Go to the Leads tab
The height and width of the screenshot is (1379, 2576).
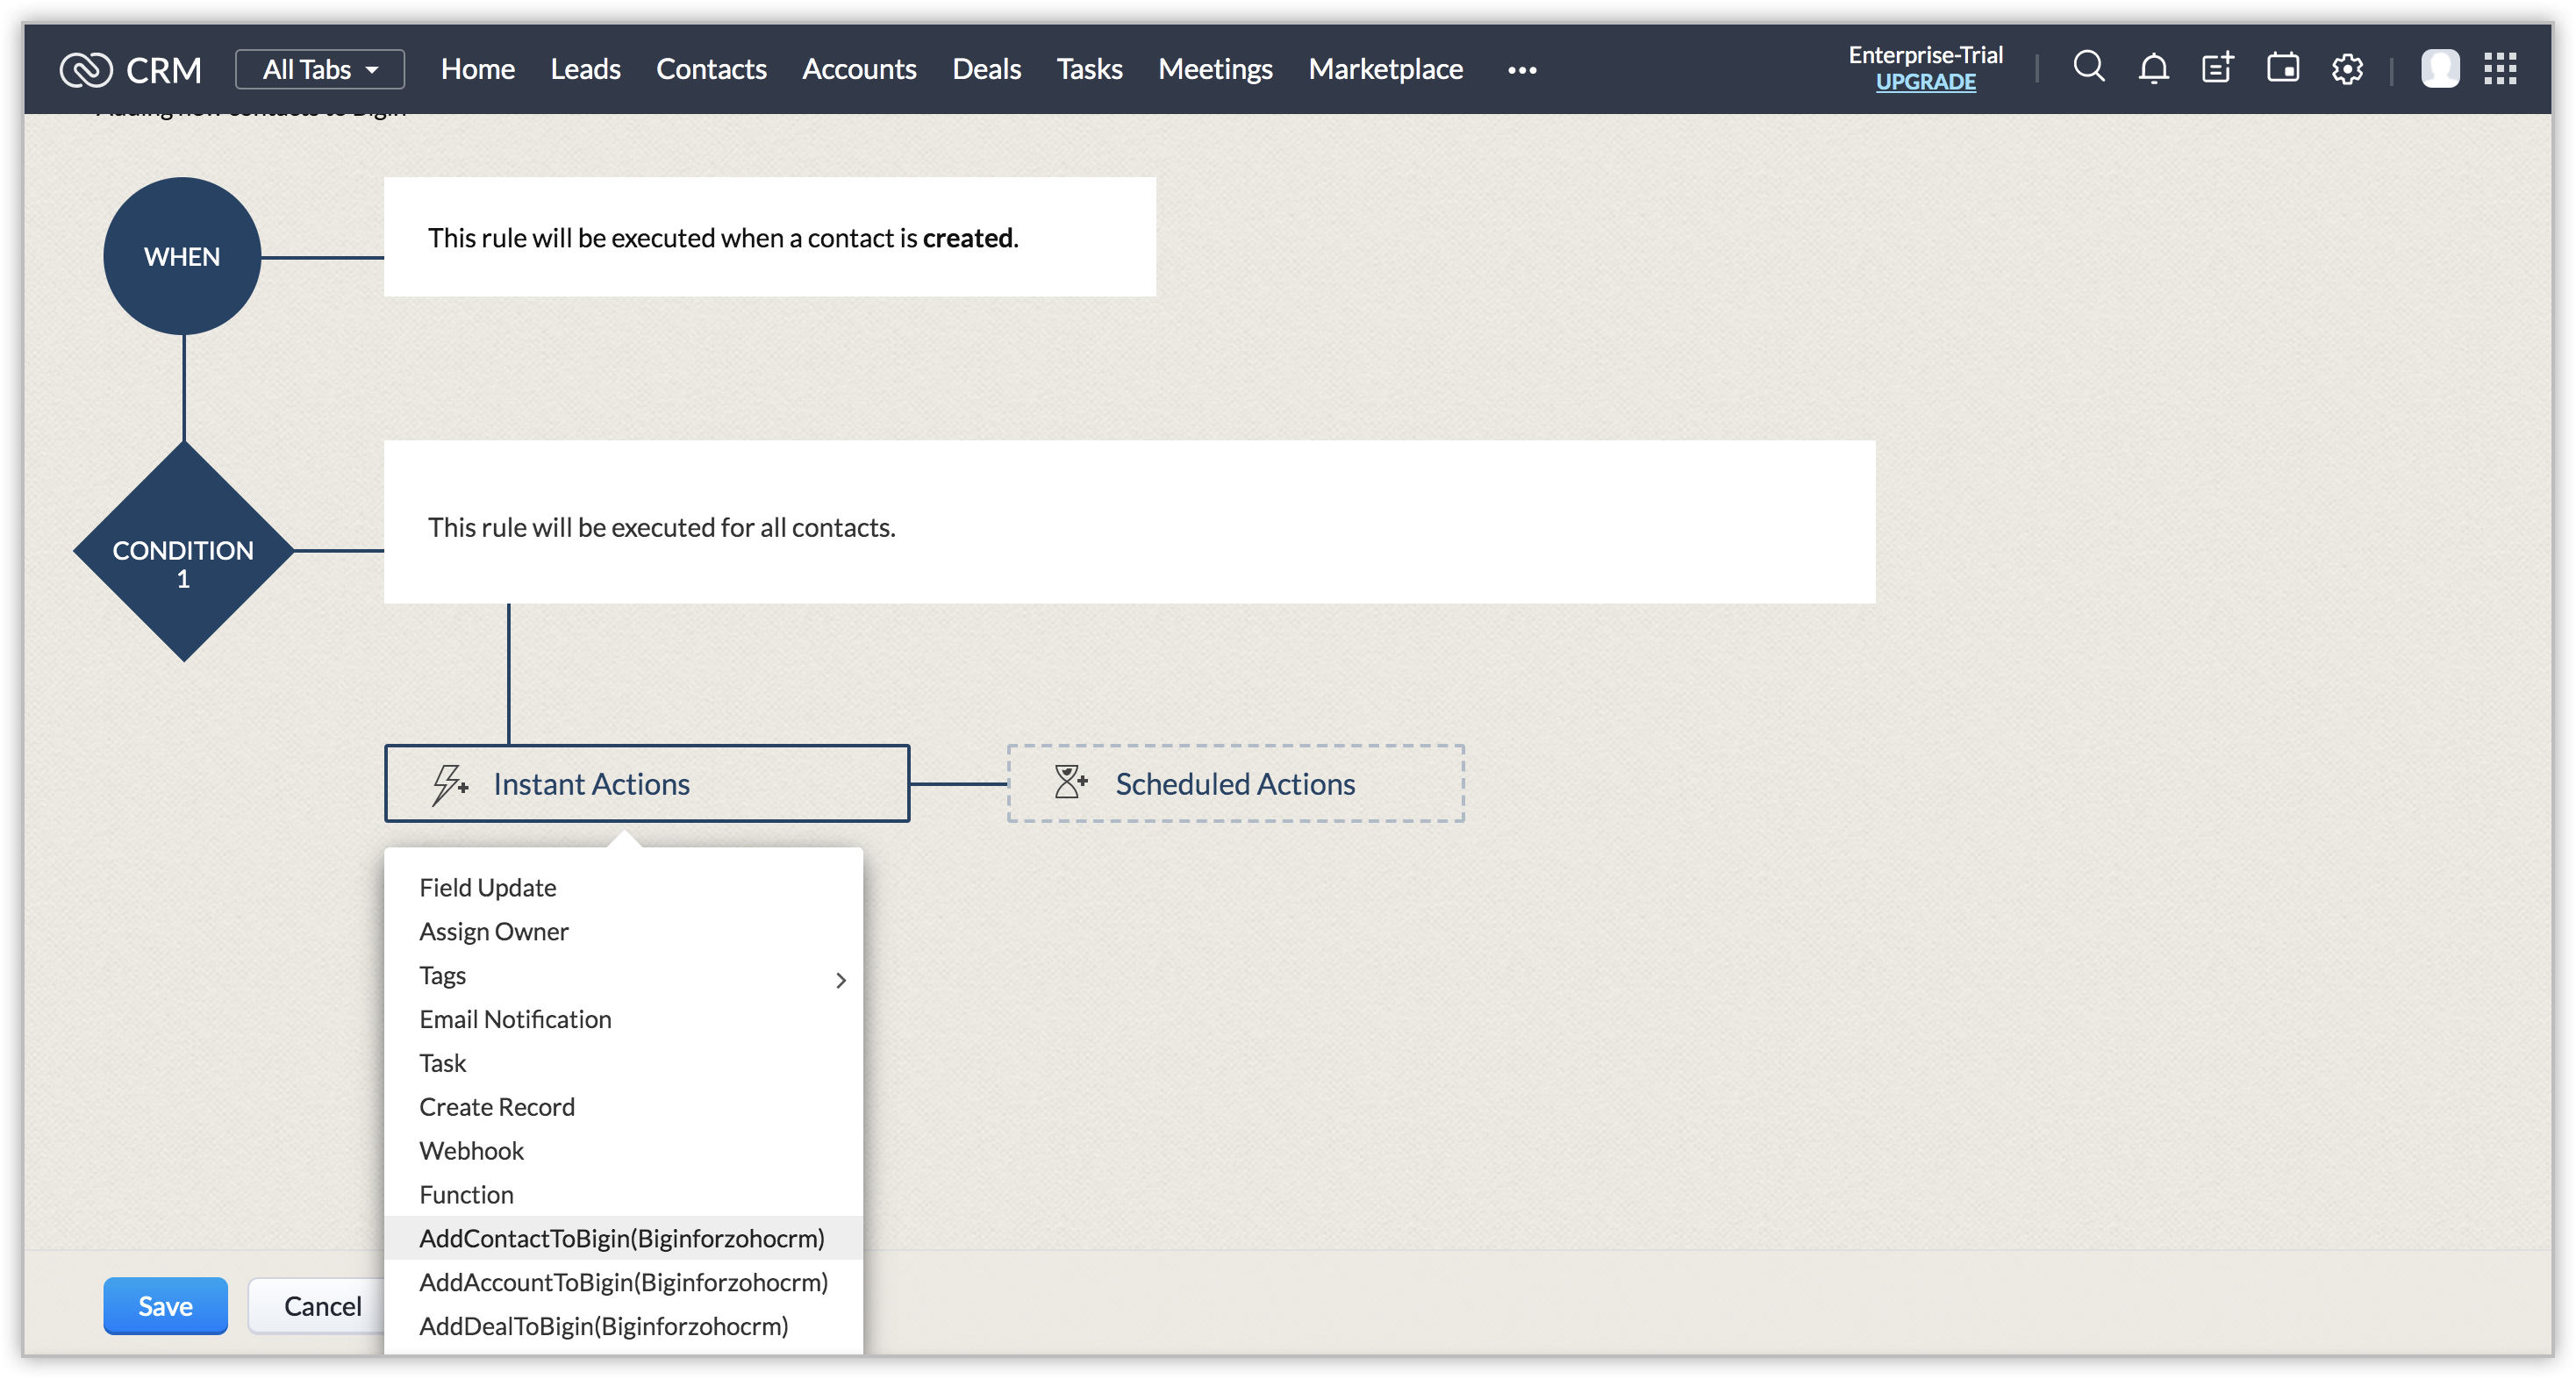pos(585,69)
